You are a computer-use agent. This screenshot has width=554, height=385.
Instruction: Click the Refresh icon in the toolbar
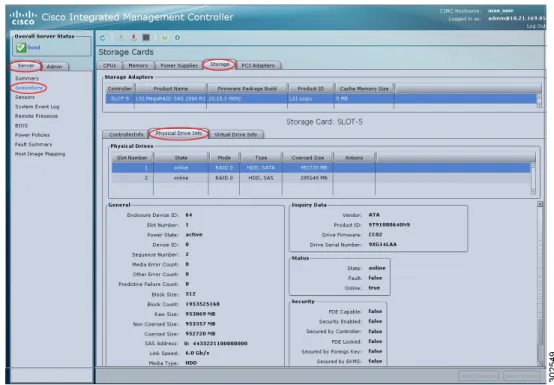click(102, 37)
